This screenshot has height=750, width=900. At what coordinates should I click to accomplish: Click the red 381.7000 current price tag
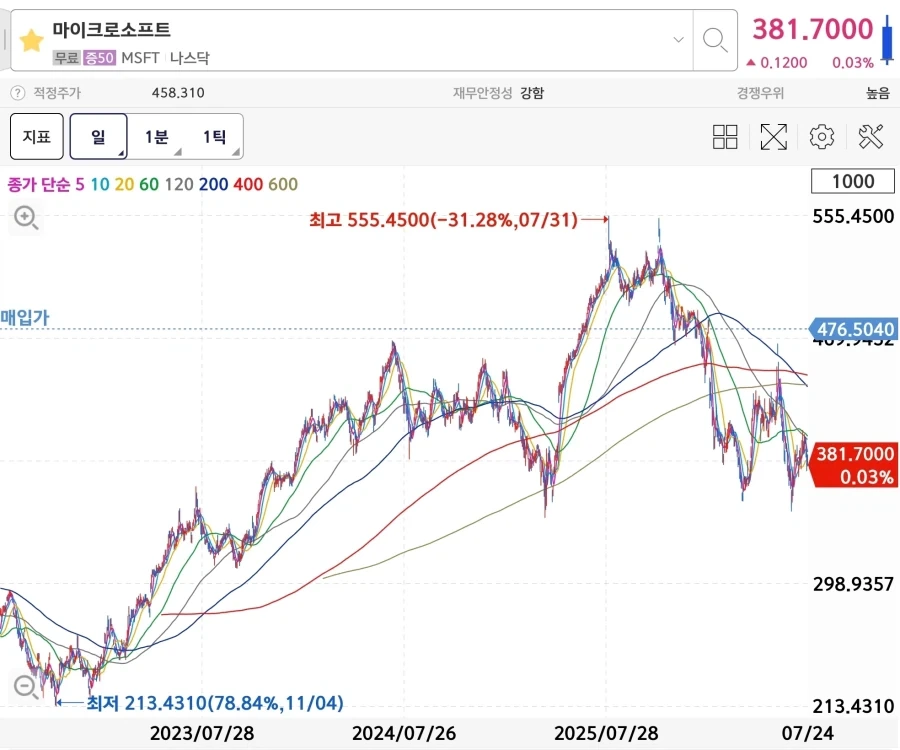click(x=855, y=465)
